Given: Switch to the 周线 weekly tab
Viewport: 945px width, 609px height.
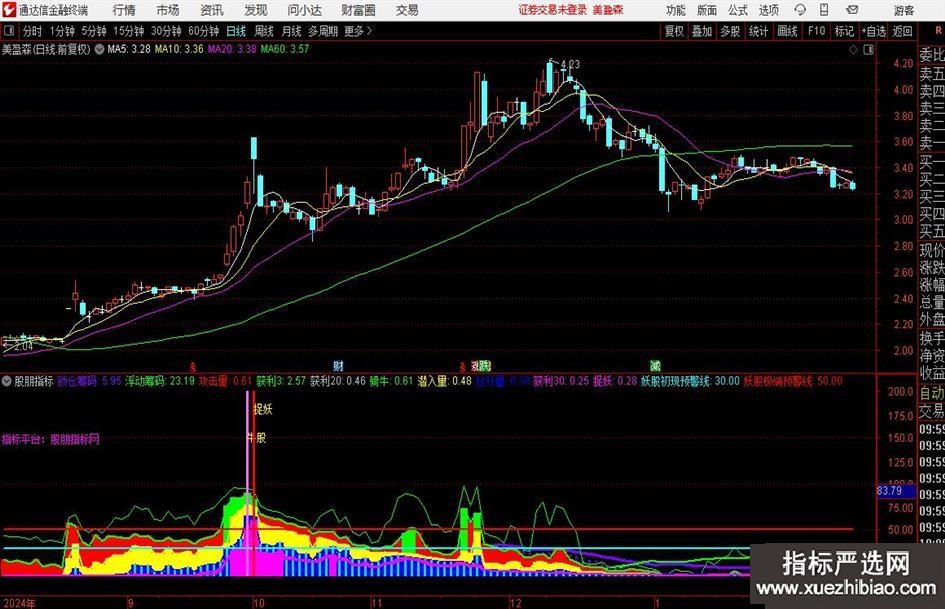Looking at the screenshot, I should (264, 31).
